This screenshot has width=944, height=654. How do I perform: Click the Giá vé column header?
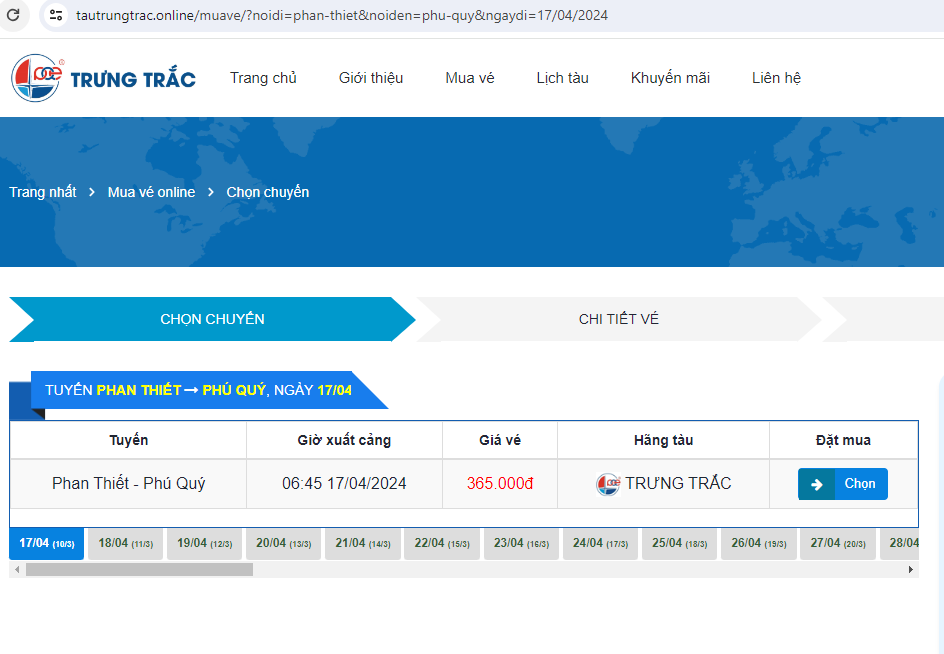[500, 440]
